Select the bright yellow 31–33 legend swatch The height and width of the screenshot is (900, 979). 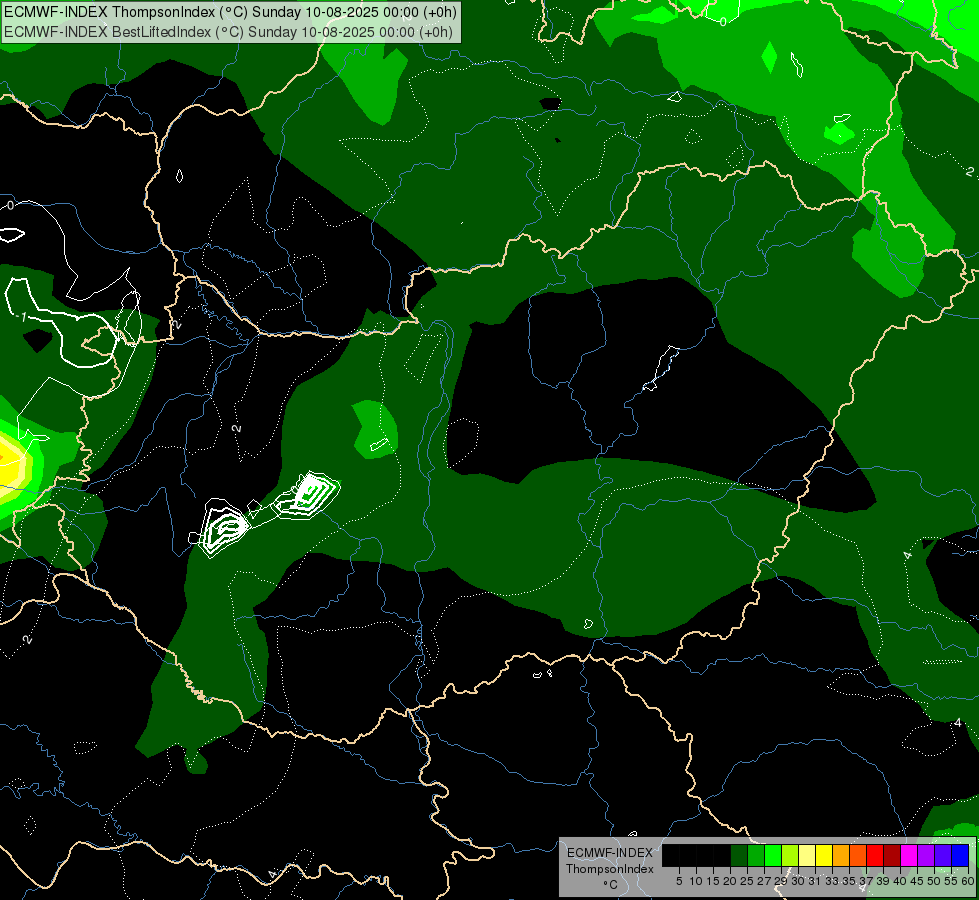(x=824, y=855)
